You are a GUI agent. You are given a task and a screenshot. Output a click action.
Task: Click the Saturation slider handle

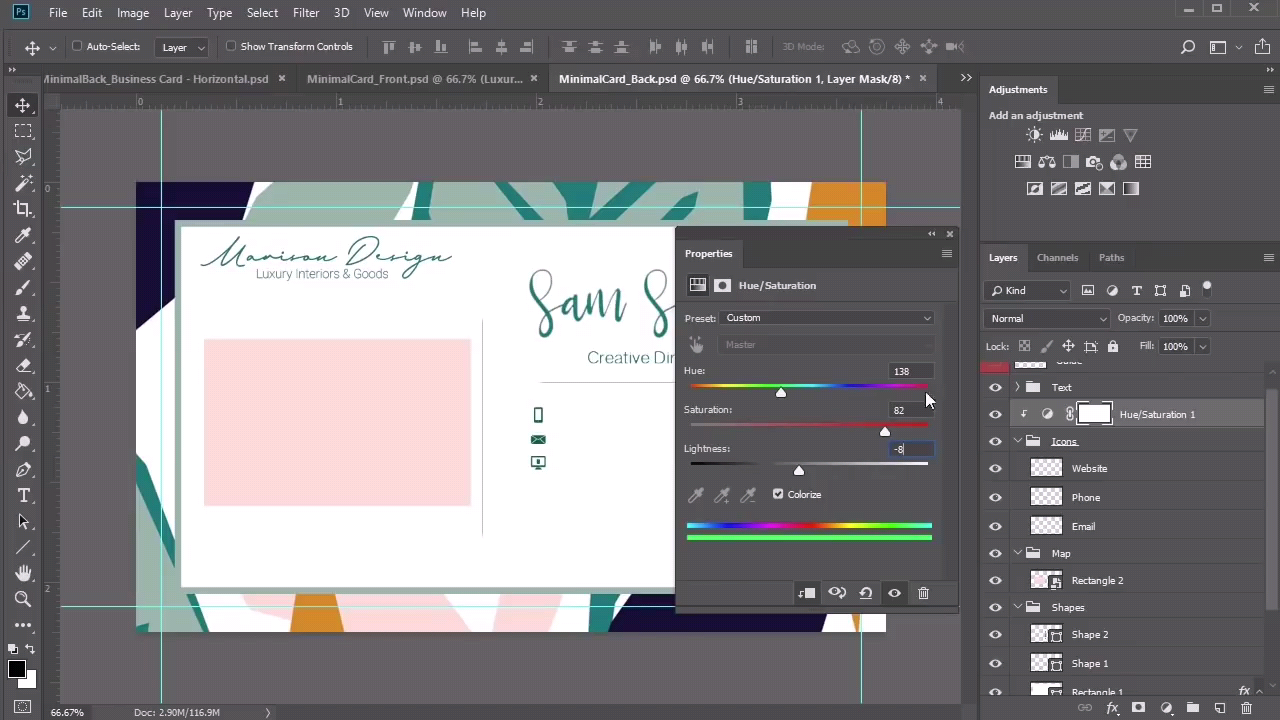click(x=885, y=432)
